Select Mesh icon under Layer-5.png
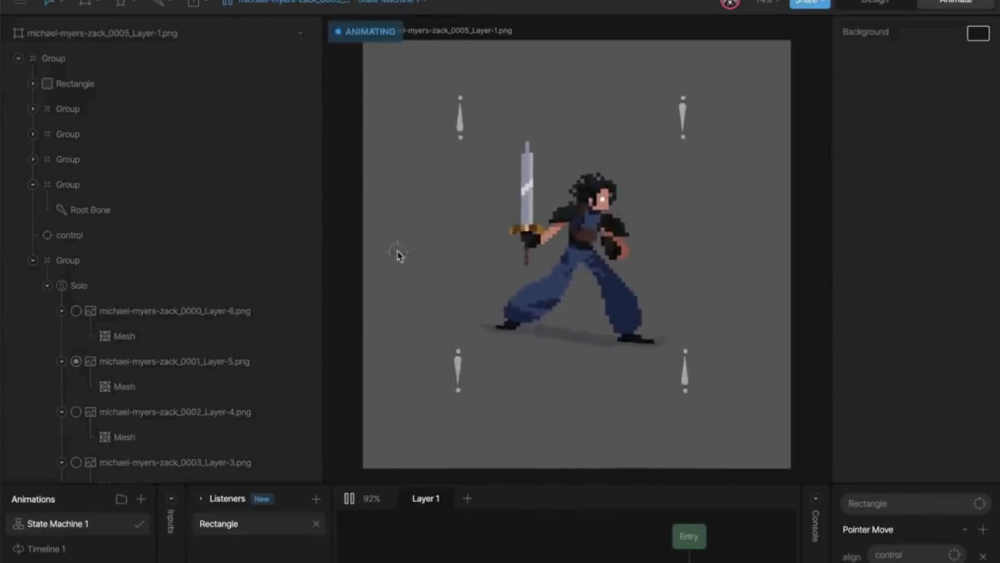The height and width of the screenshot is (563, 1000). click(x=105, y=386)
